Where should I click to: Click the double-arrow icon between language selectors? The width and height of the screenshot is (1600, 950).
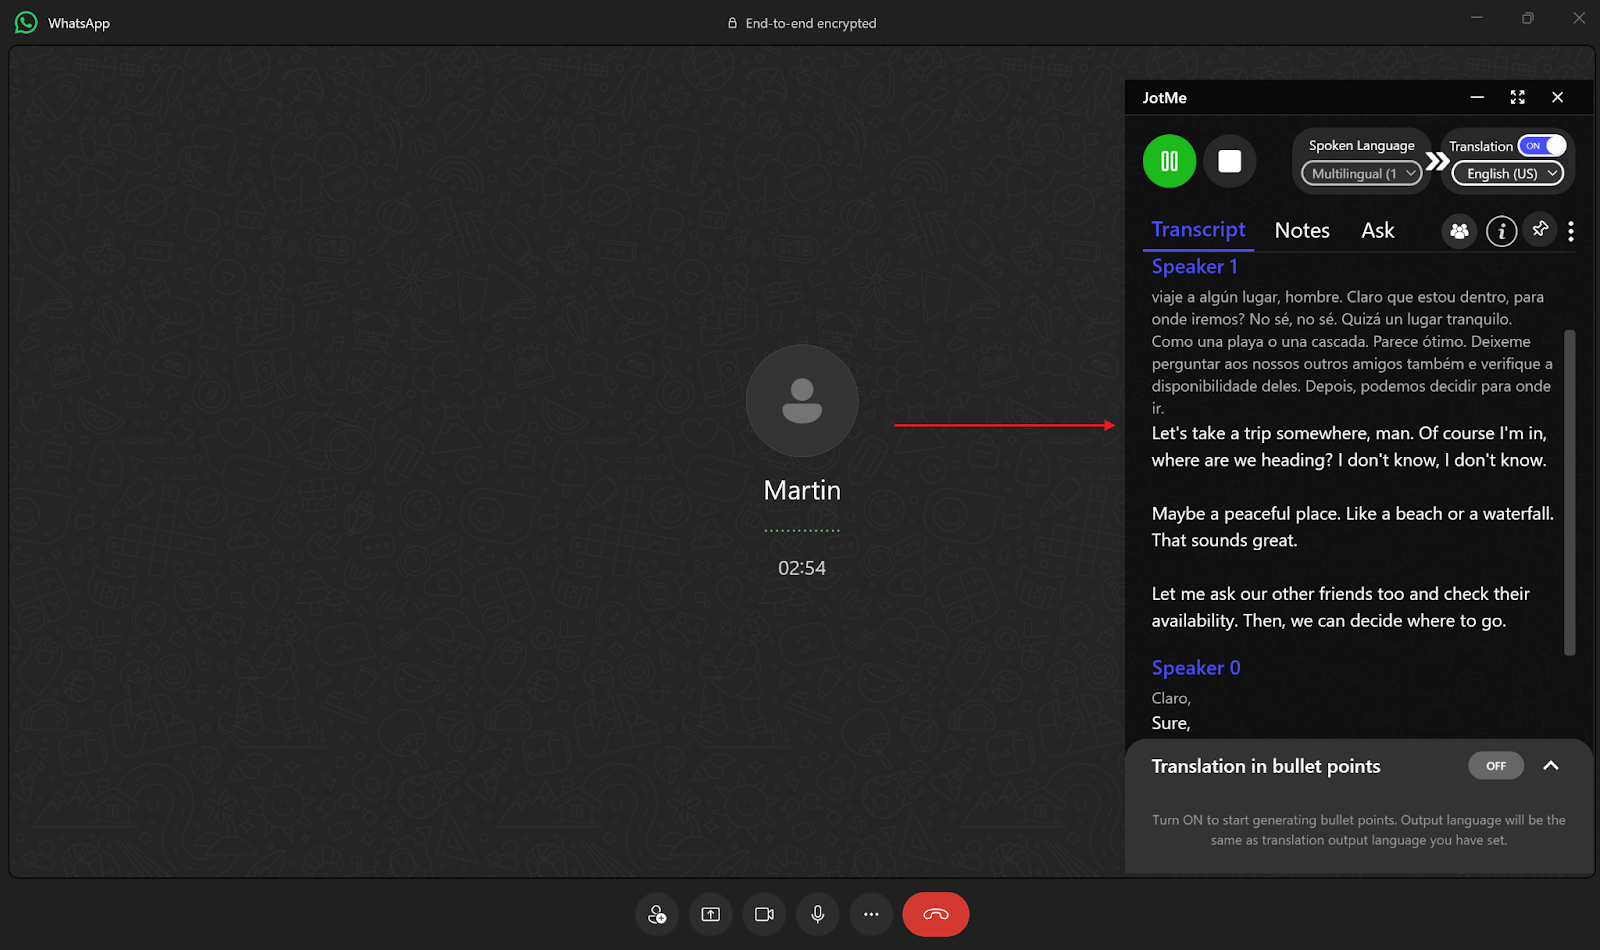[x=1437, y=161]
